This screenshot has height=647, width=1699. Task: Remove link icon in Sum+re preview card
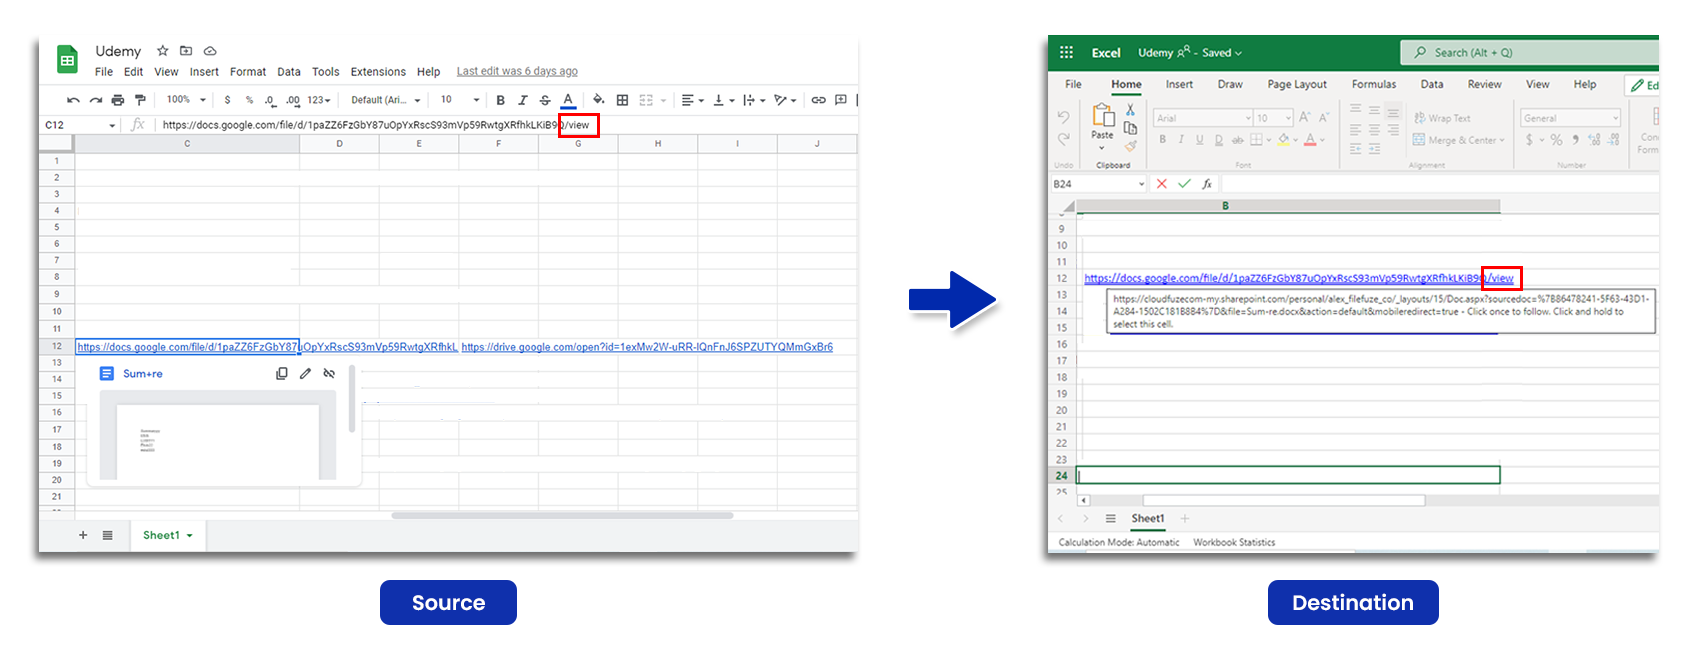click(329, 374)
